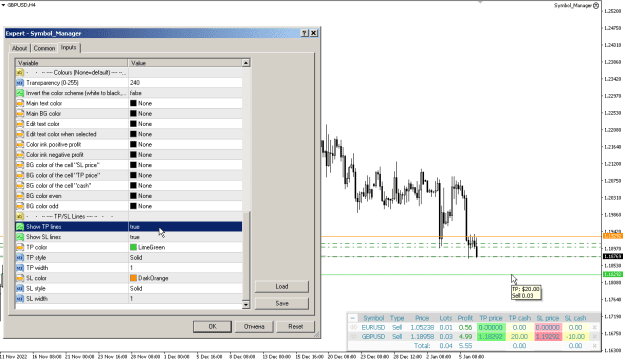Click the scroll down arrow of inputs list

pos(246,305)
